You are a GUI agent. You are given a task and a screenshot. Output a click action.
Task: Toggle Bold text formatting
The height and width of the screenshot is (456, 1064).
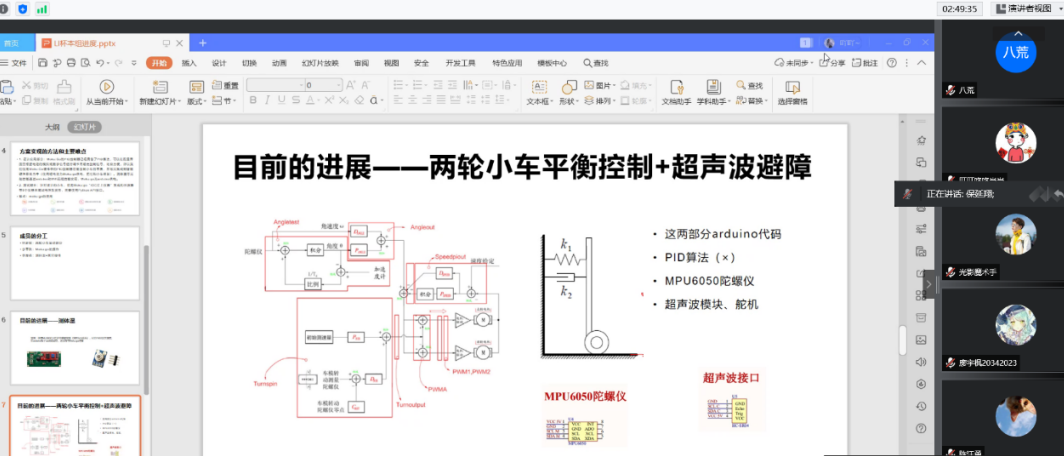[254, 101]
